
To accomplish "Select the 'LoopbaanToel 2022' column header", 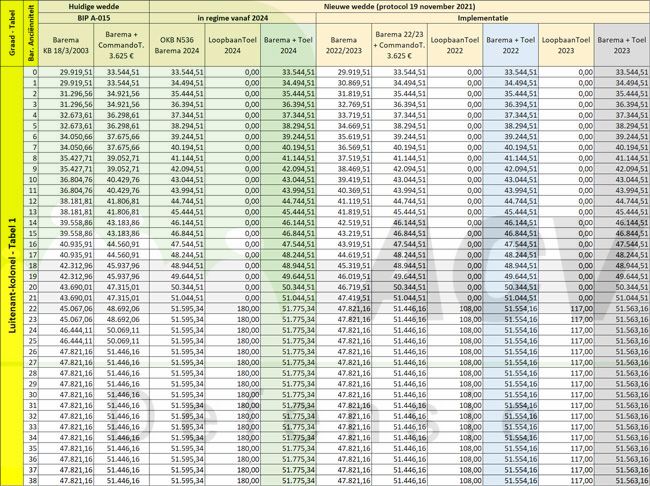I will coord(455,45).
